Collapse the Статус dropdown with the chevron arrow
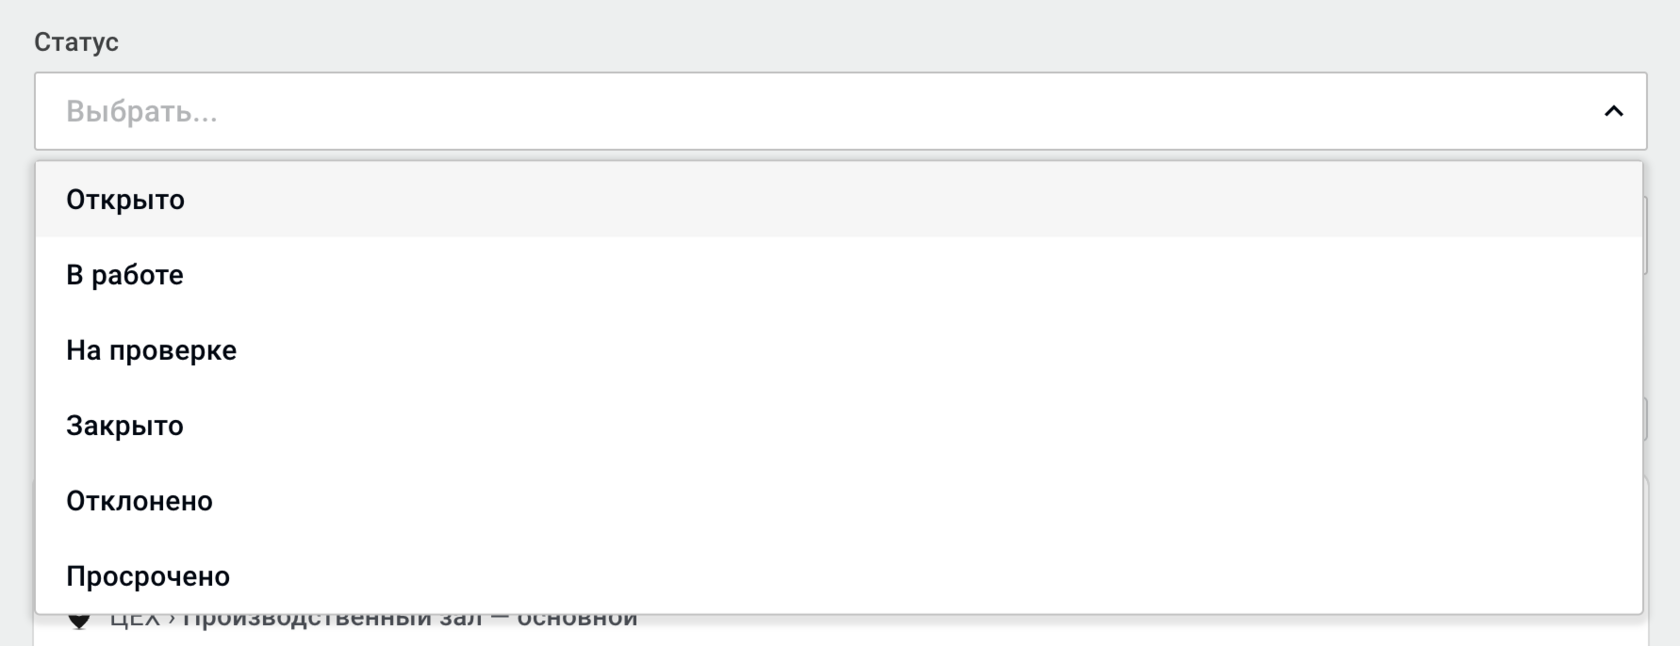The width and height of the screenshot is (1680, 646). click(1613, 111)
